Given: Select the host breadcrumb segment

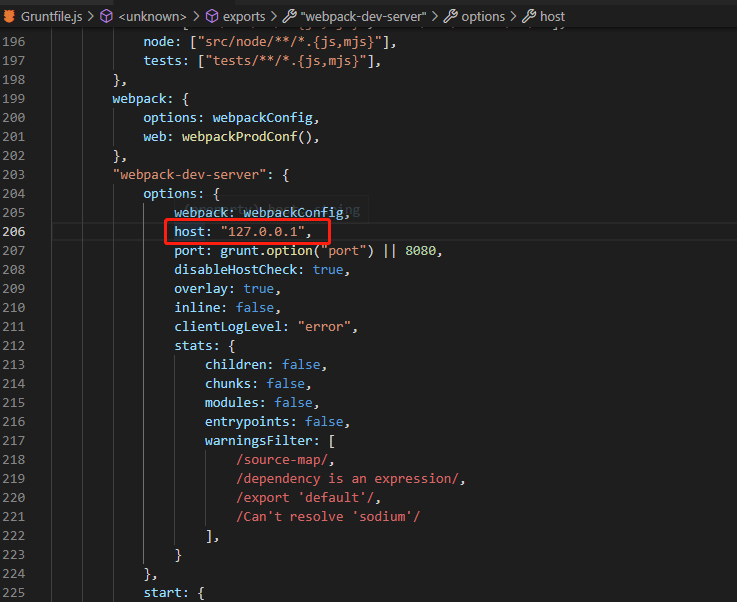Looking at the screenshot, I should coord(552,16).
